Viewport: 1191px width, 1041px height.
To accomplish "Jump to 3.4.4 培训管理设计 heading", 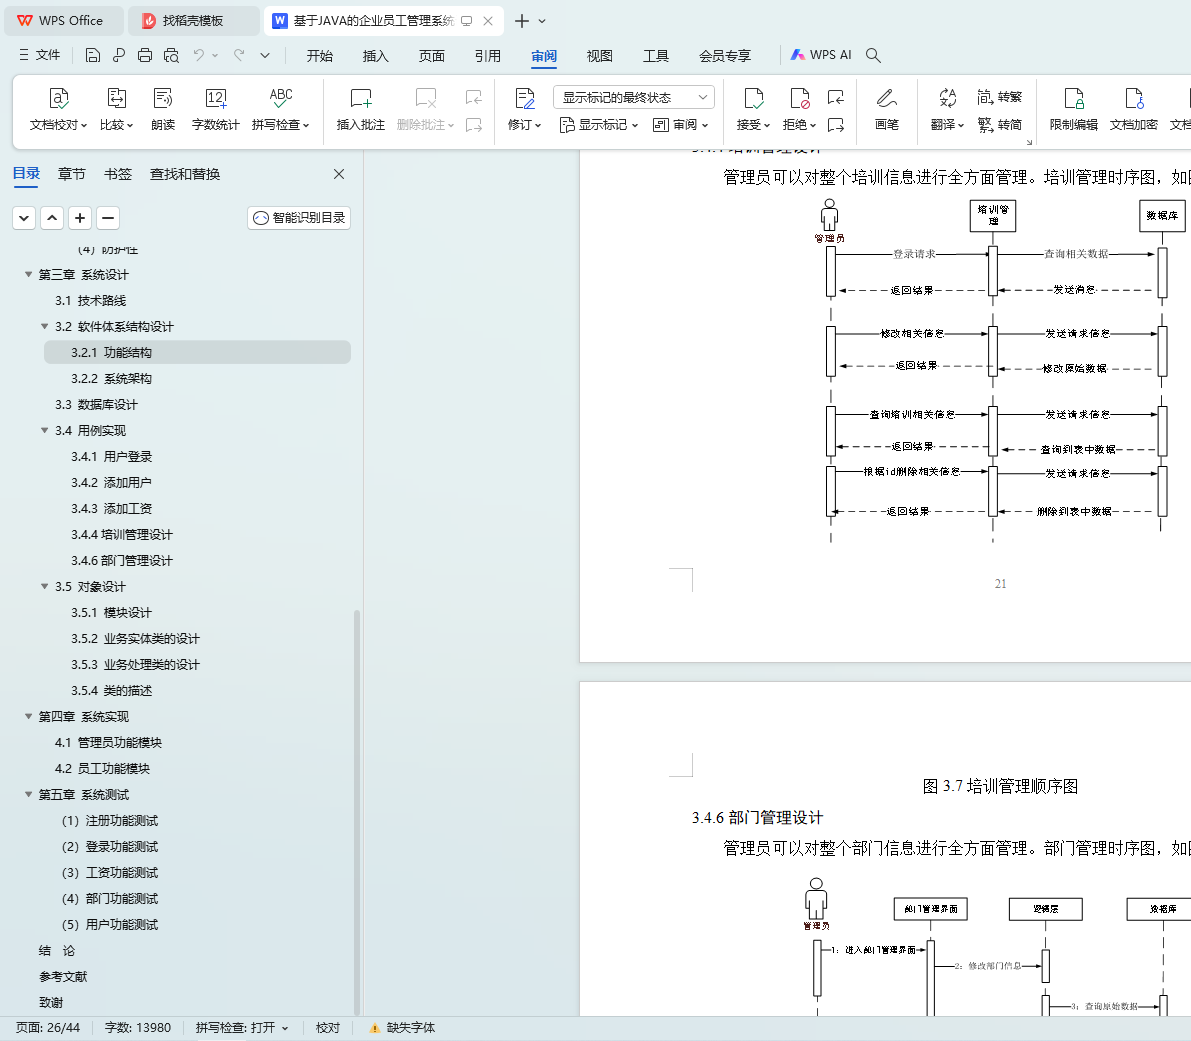I will [122, 535].
